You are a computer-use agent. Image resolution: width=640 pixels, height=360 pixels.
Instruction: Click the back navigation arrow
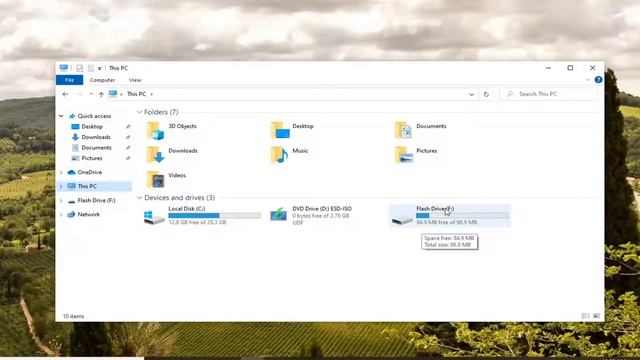pos(65,94)
